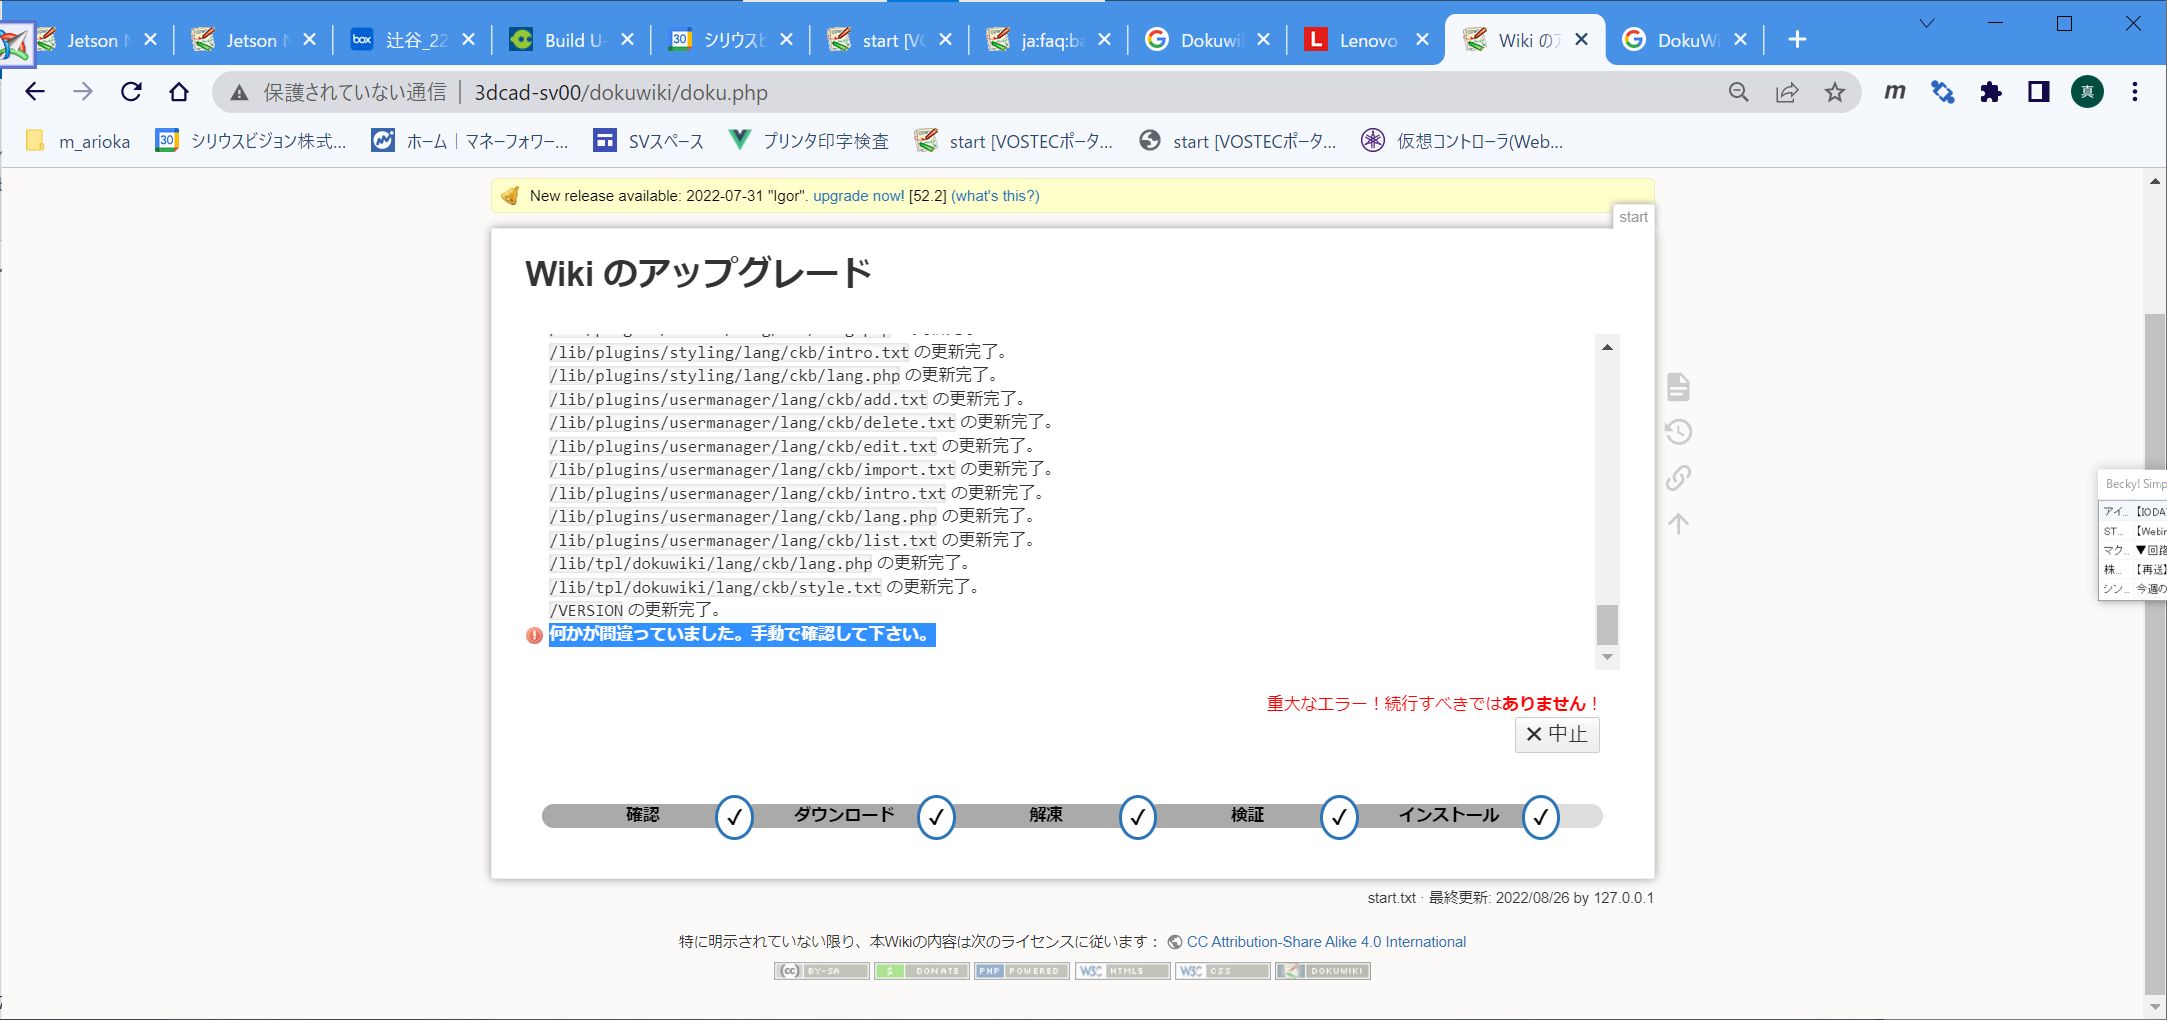This screenshot has height=1020, width=2167.
Task: Reload the page with refresh icon
Action: pyautogui.click(x=131, y=92)
